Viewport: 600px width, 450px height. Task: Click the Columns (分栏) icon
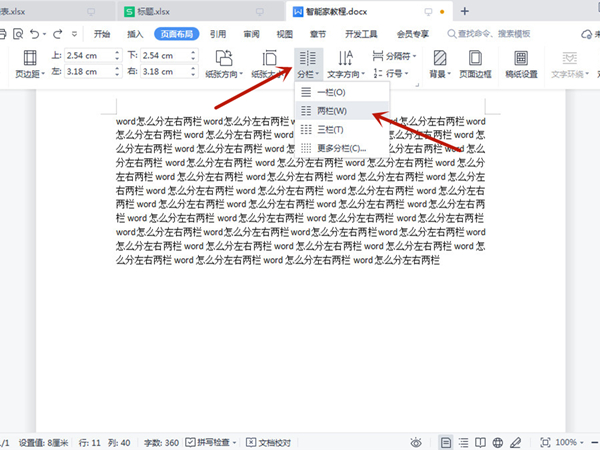click(305, 59)
